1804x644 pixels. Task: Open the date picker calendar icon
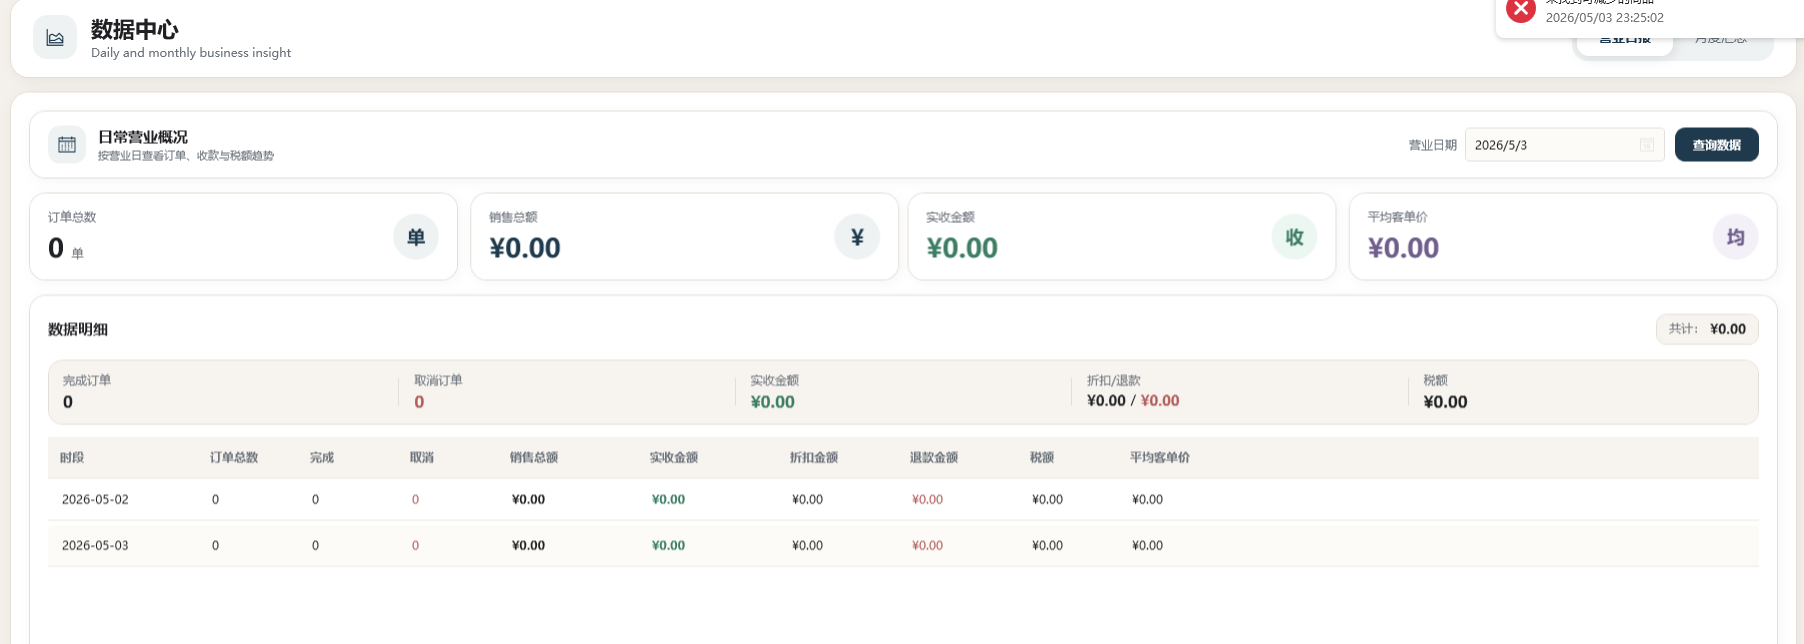tap(1646, 145)
